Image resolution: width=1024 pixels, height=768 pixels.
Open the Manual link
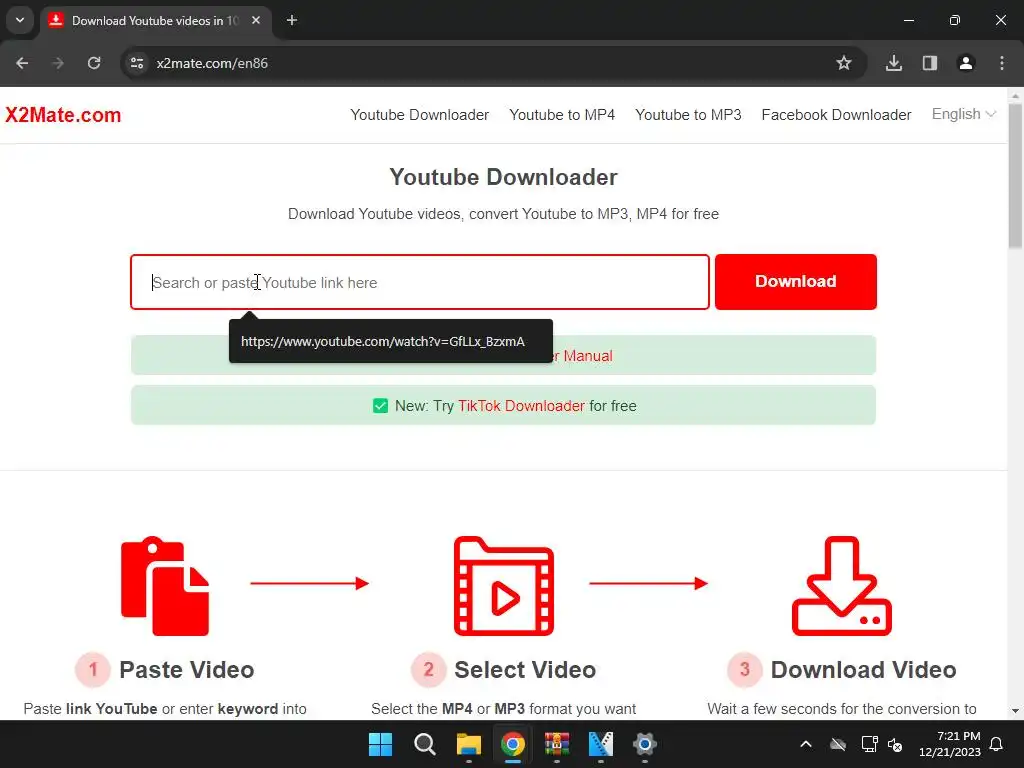click(x=588, y=356)
